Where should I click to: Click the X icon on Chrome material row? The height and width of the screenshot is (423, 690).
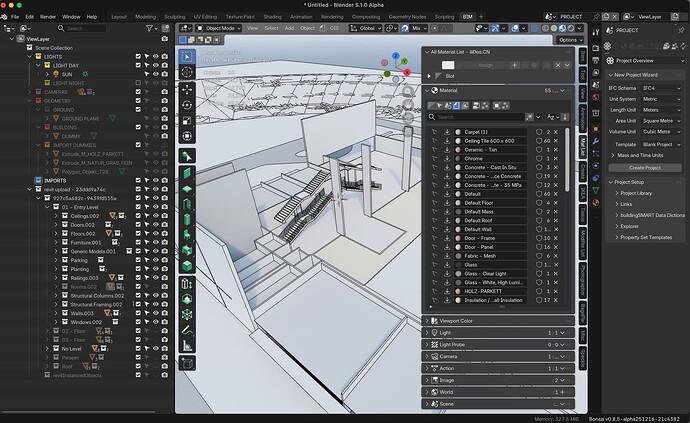(x=556, y=158)
